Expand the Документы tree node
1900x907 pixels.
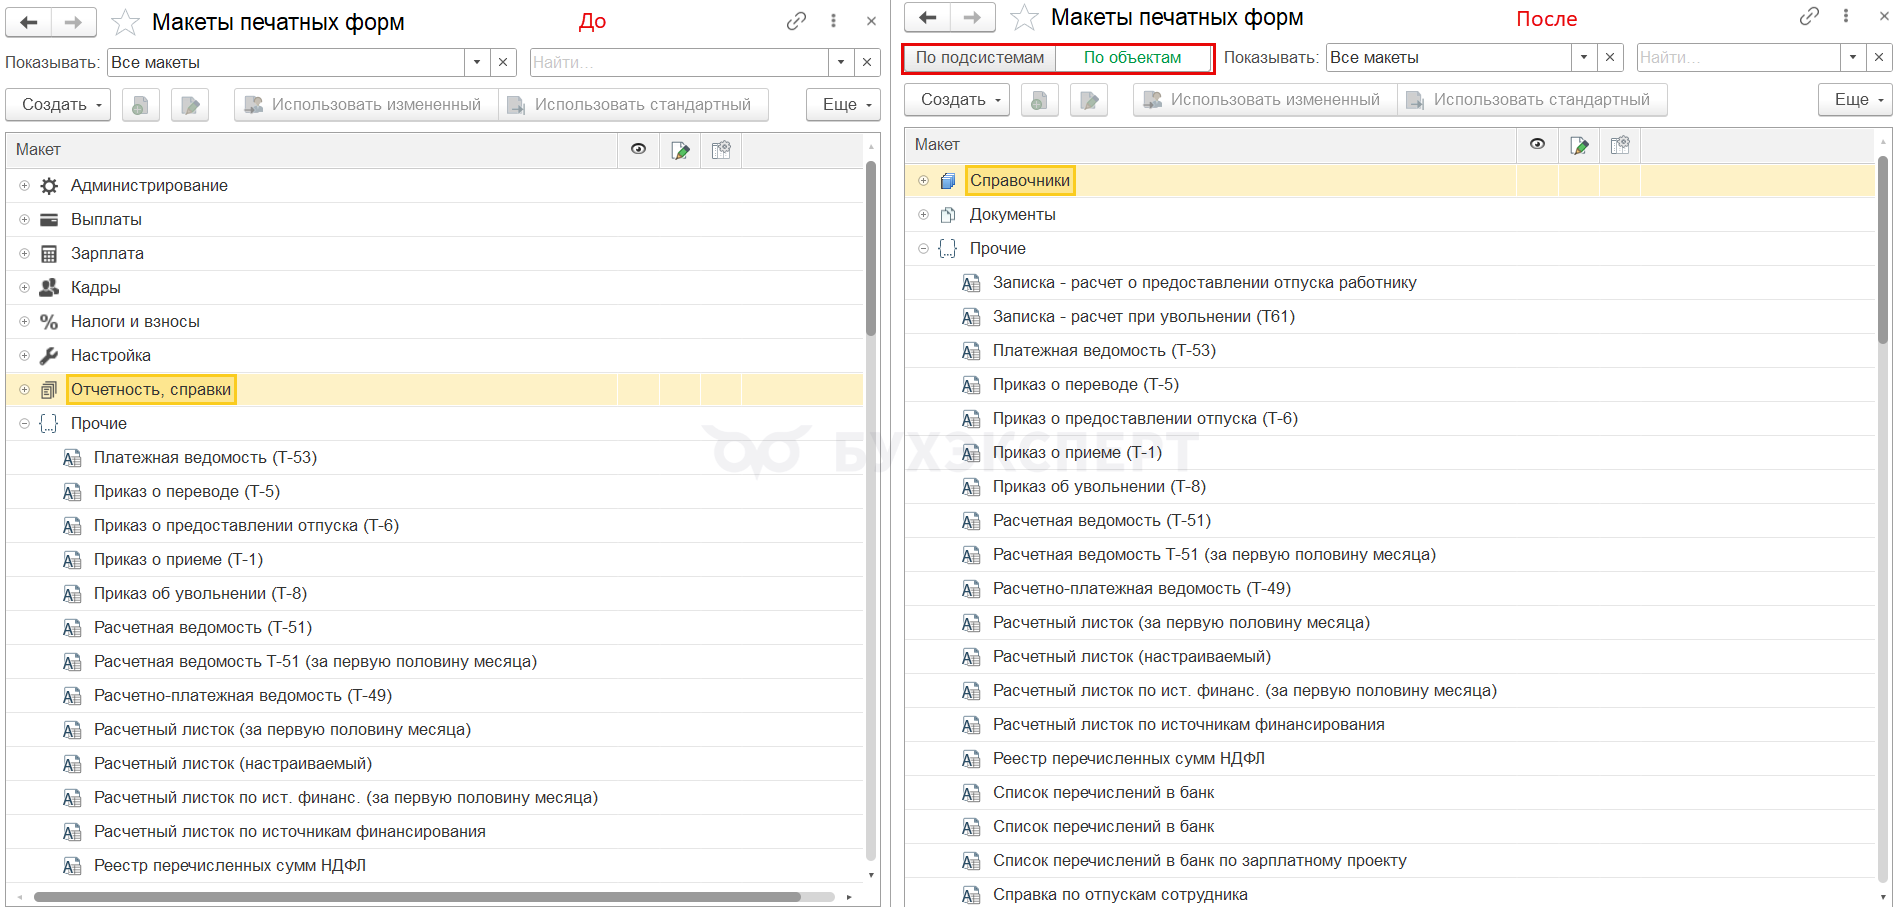coord(923,214)
